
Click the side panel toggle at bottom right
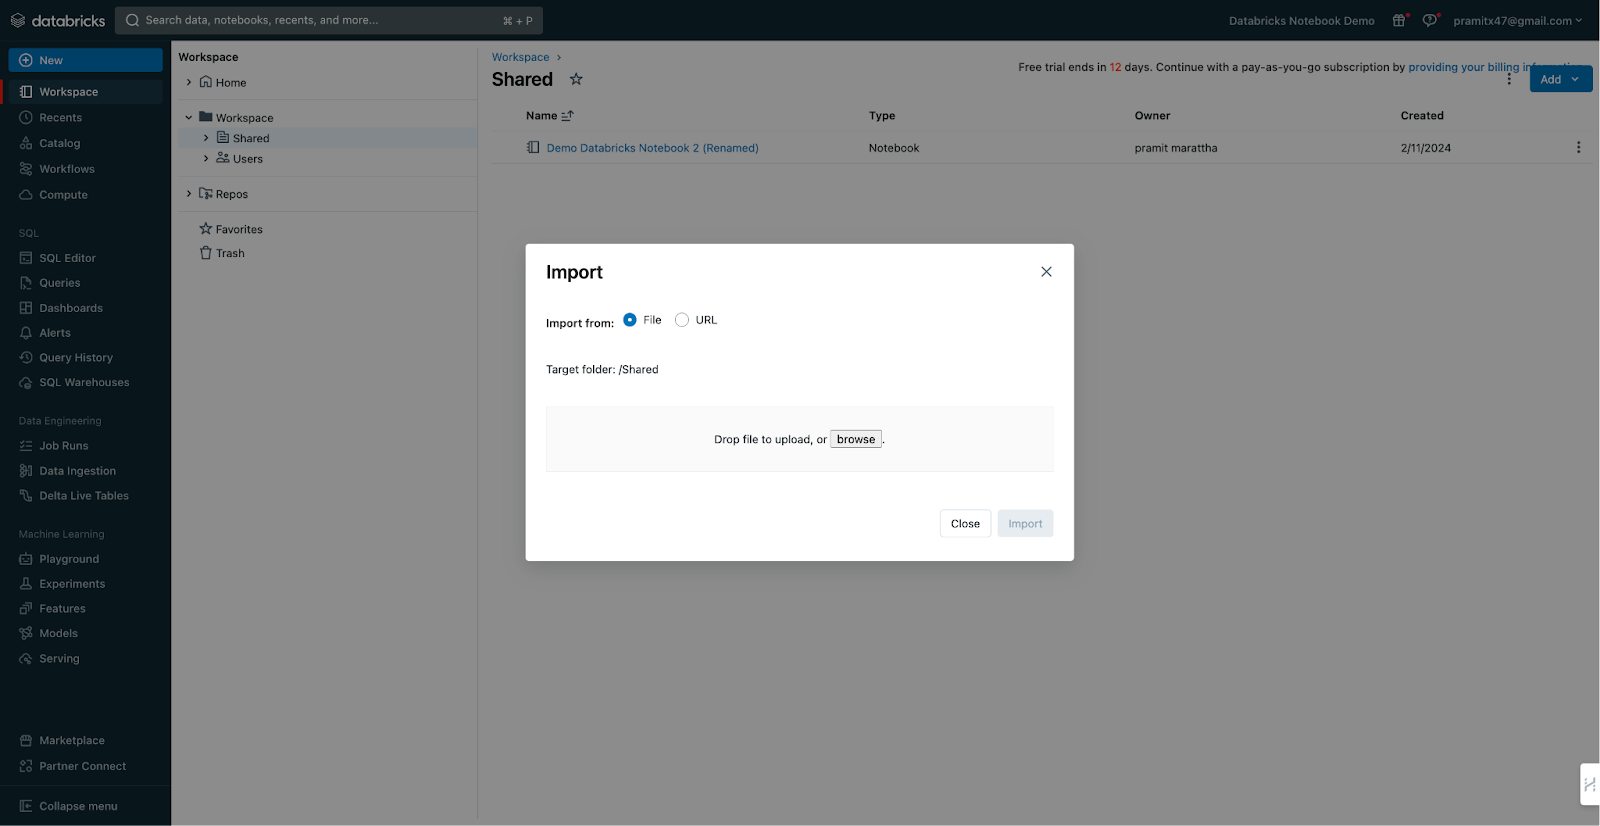pyautogui.click(x=1590, y=784)
